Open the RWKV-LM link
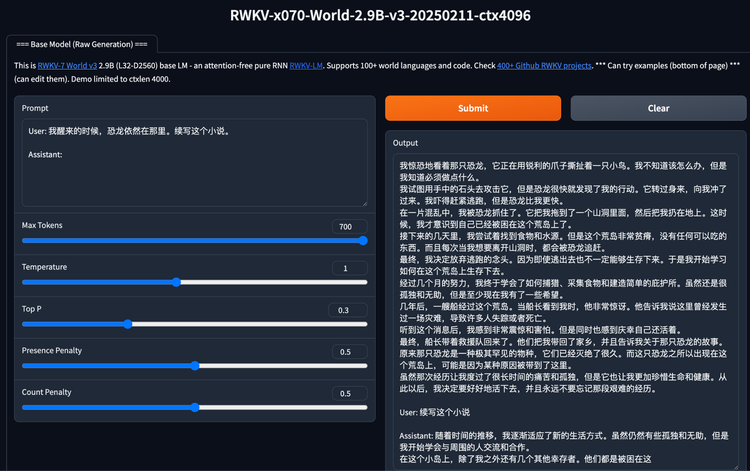This screenshot has height=471, width=750. pyautogui.click(x=306, y=66)
